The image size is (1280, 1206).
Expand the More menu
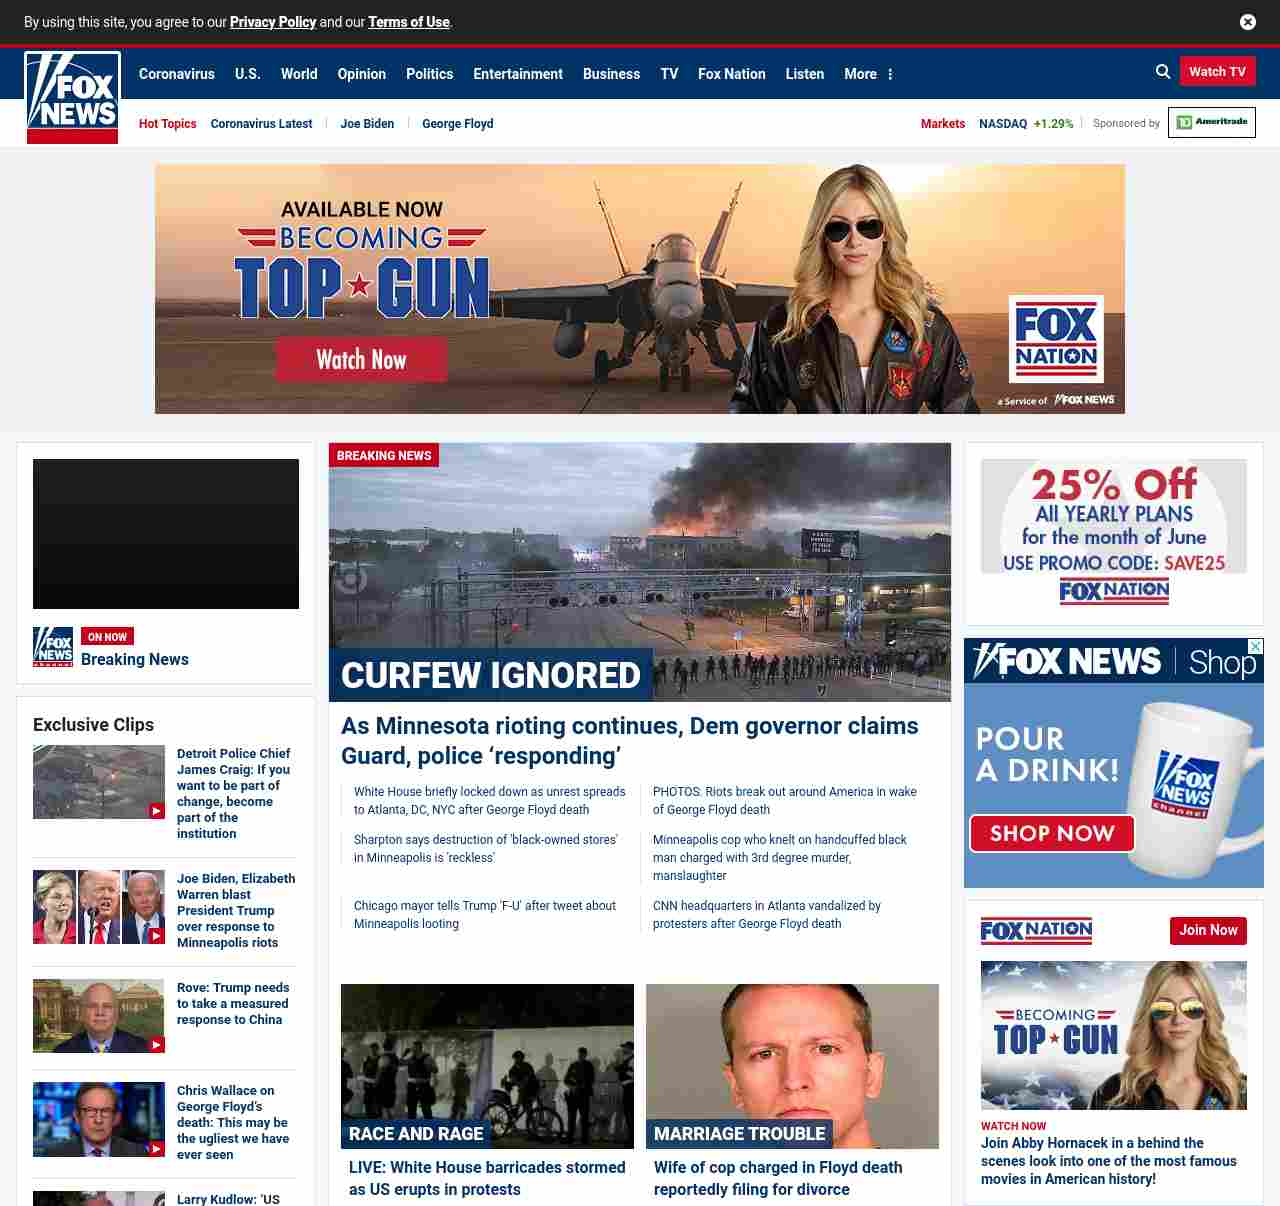point(868,74)
